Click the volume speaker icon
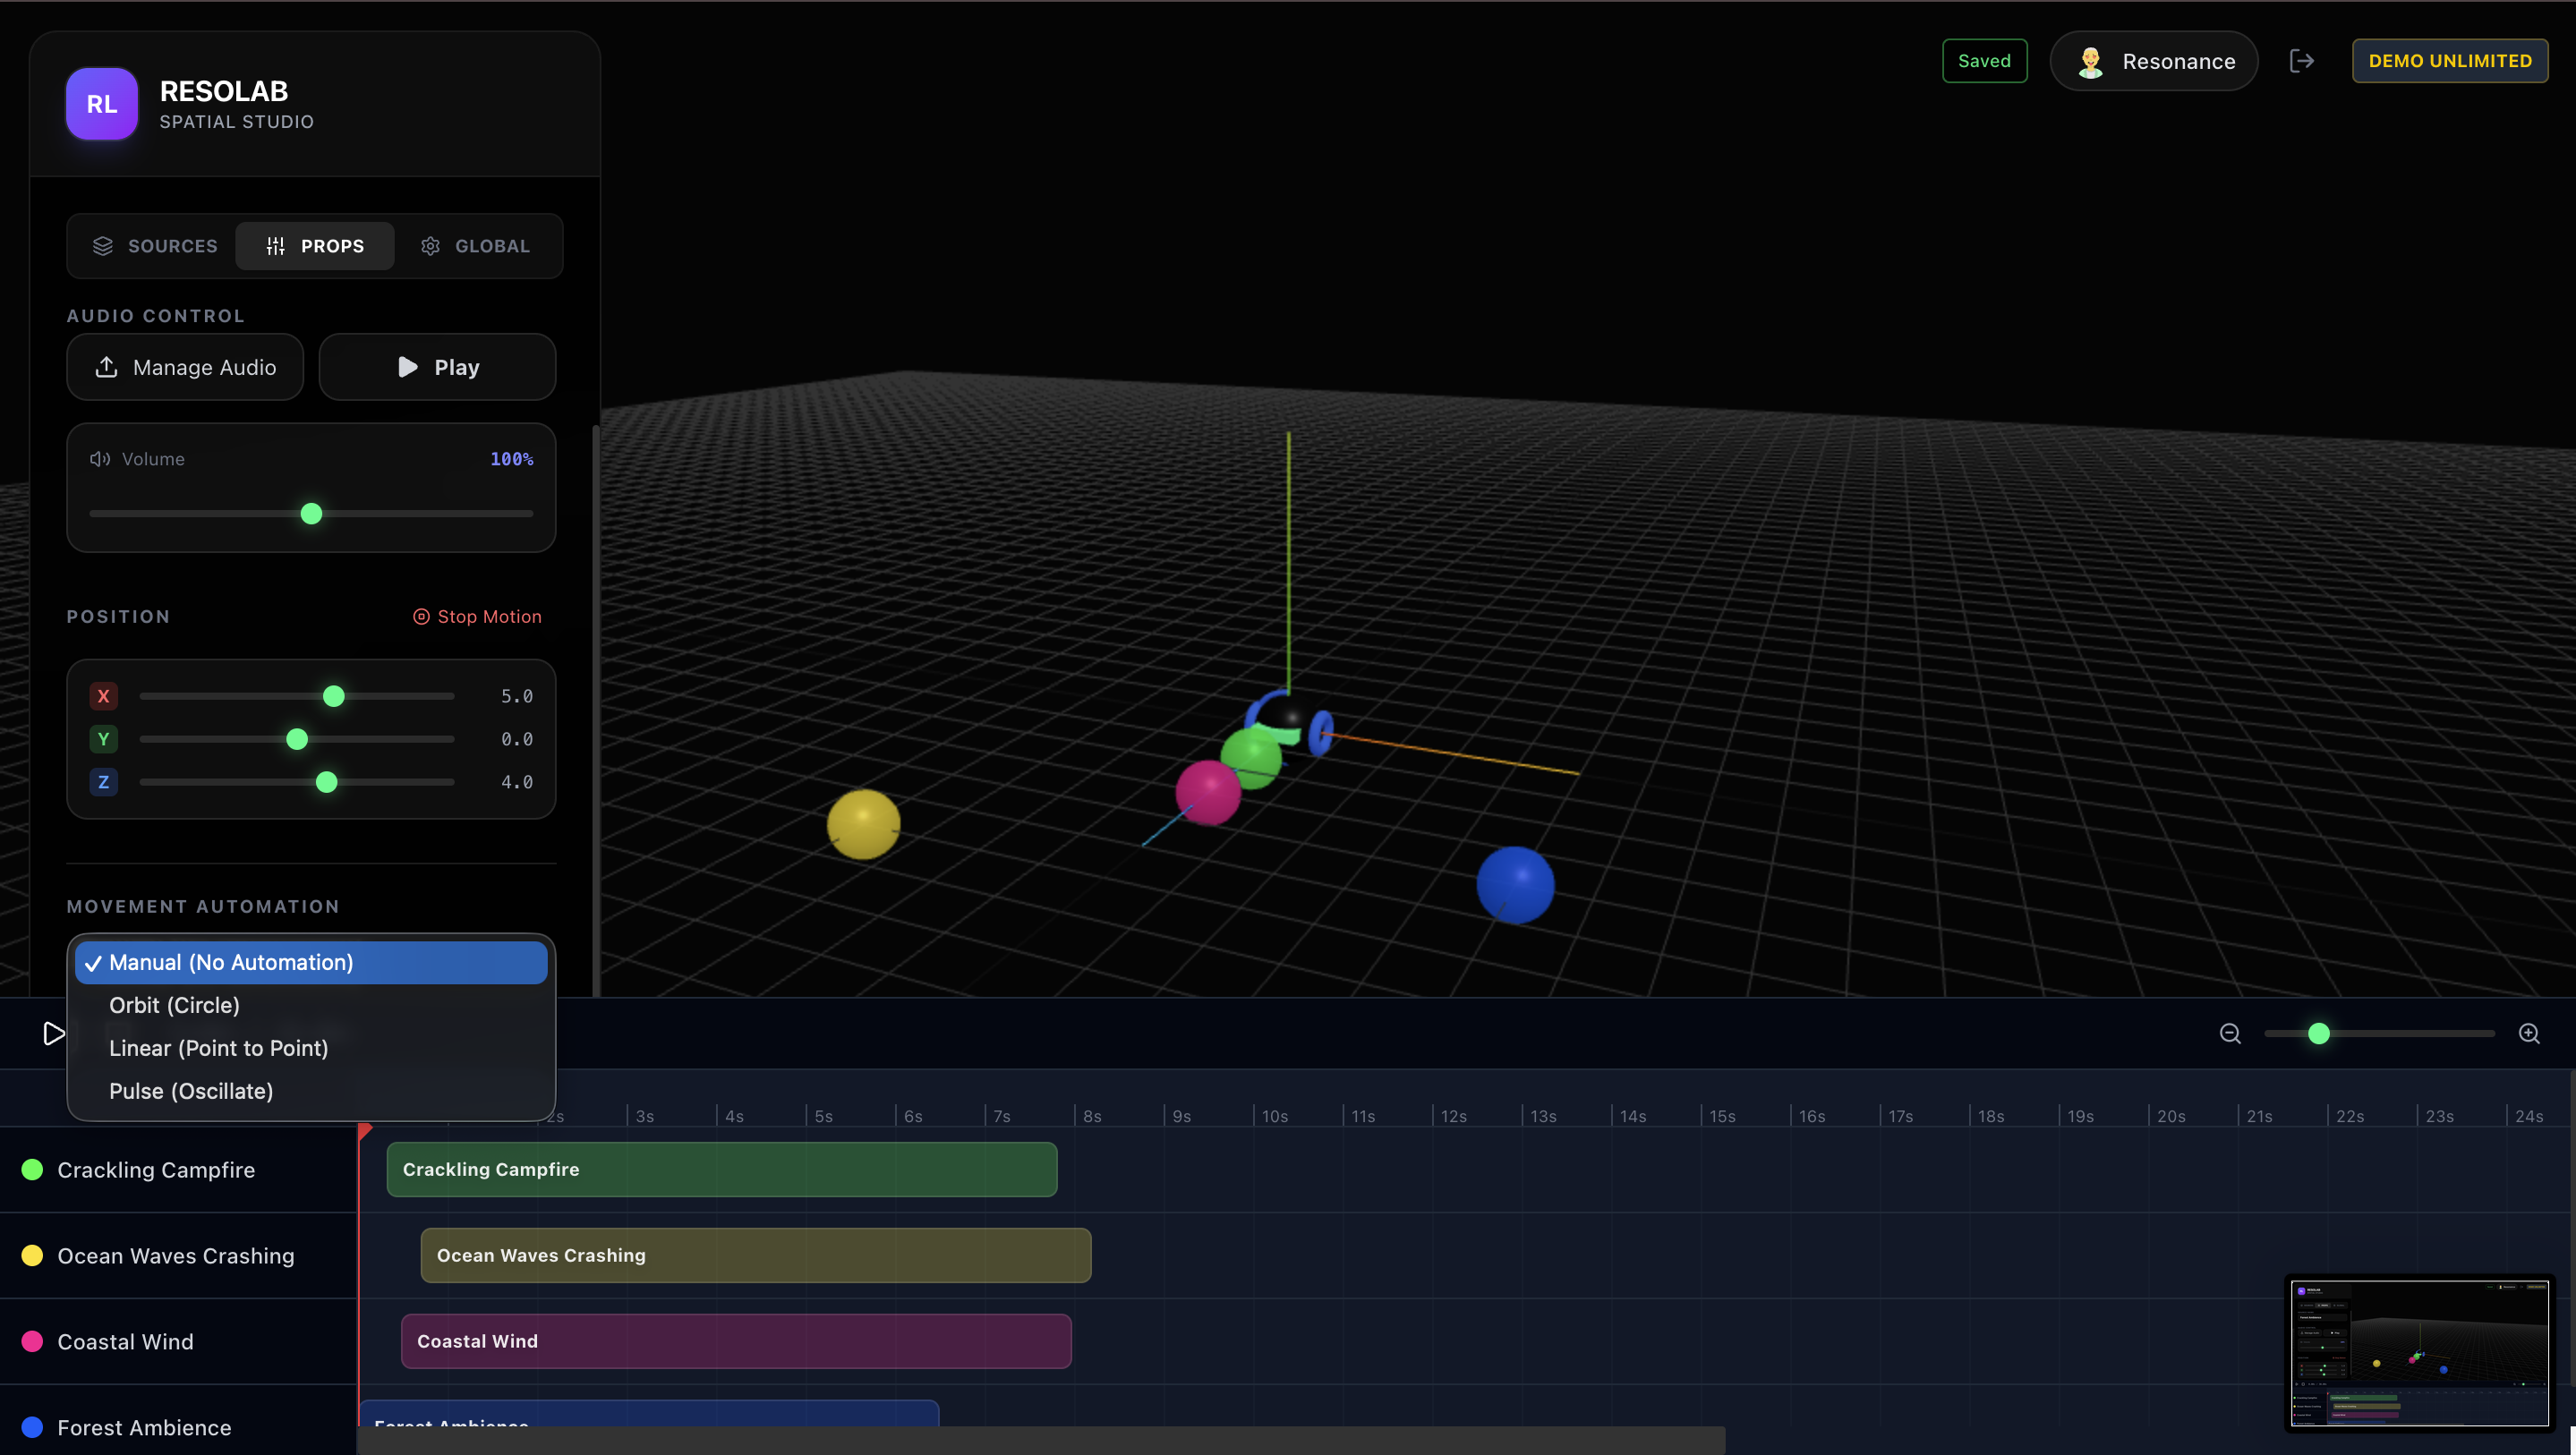2576x1455 pixels. (x=100, y=459)
